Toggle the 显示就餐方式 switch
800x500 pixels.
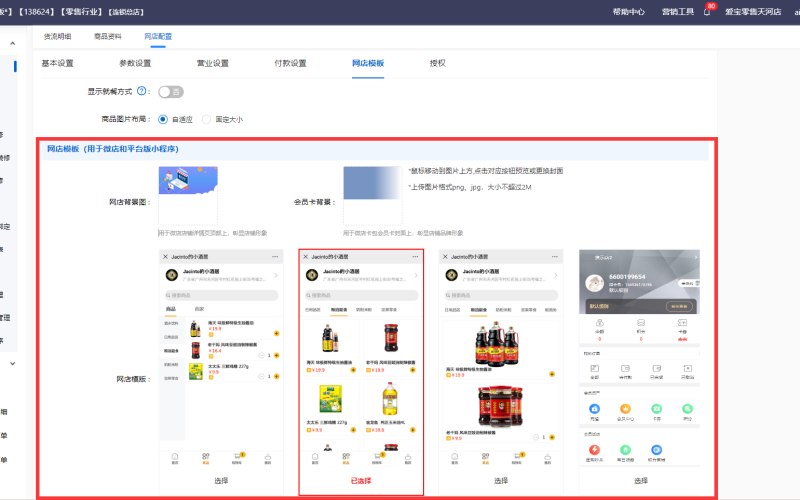[x=170, y=92]
